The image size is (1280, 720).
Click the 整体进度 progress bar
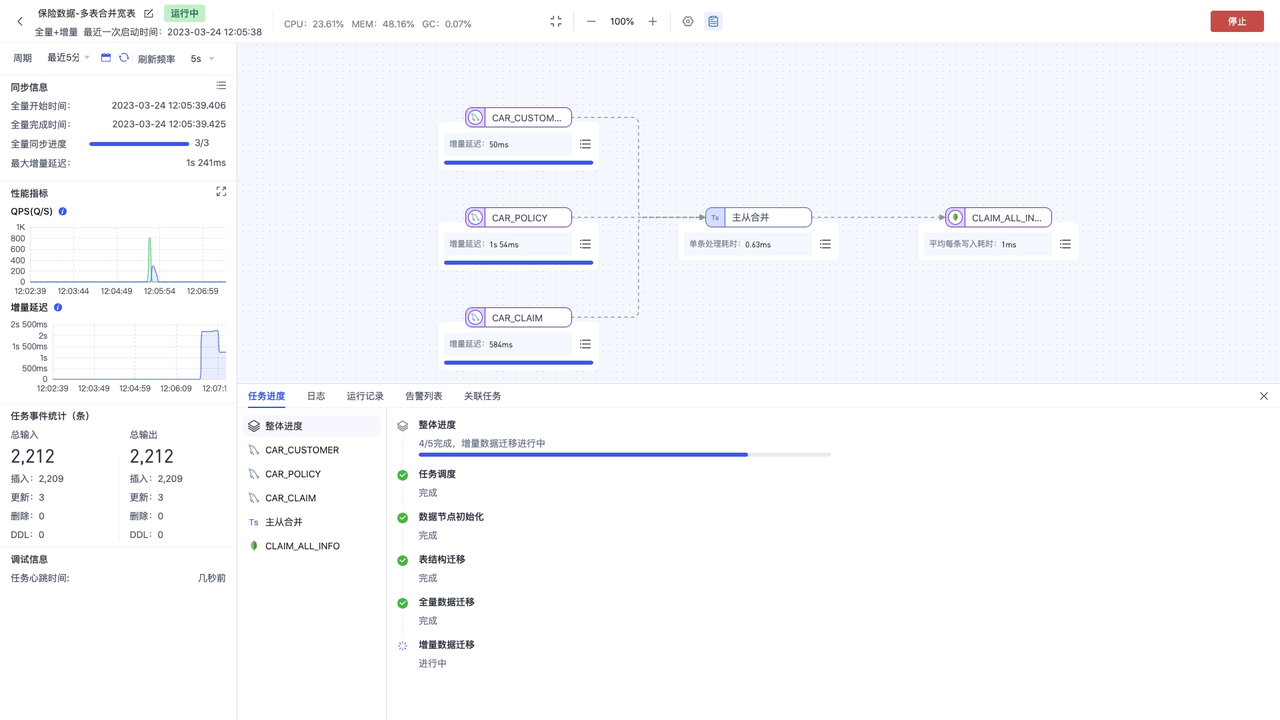tap(624, 455)
